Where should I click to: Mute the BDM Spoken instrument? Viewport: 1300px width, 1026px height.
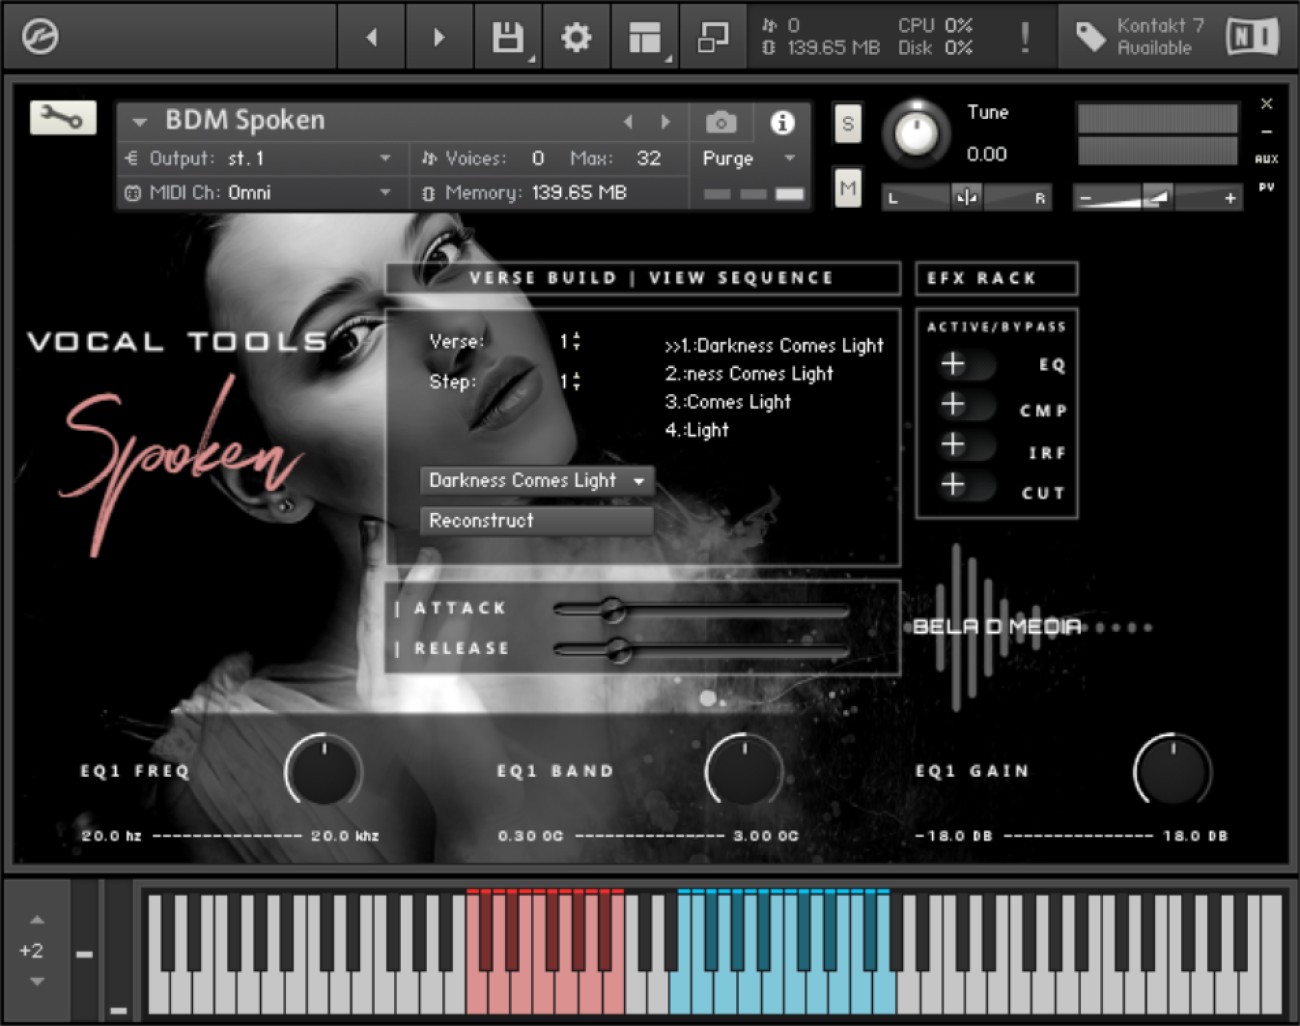pyautogui.click(x=847, y=186)
